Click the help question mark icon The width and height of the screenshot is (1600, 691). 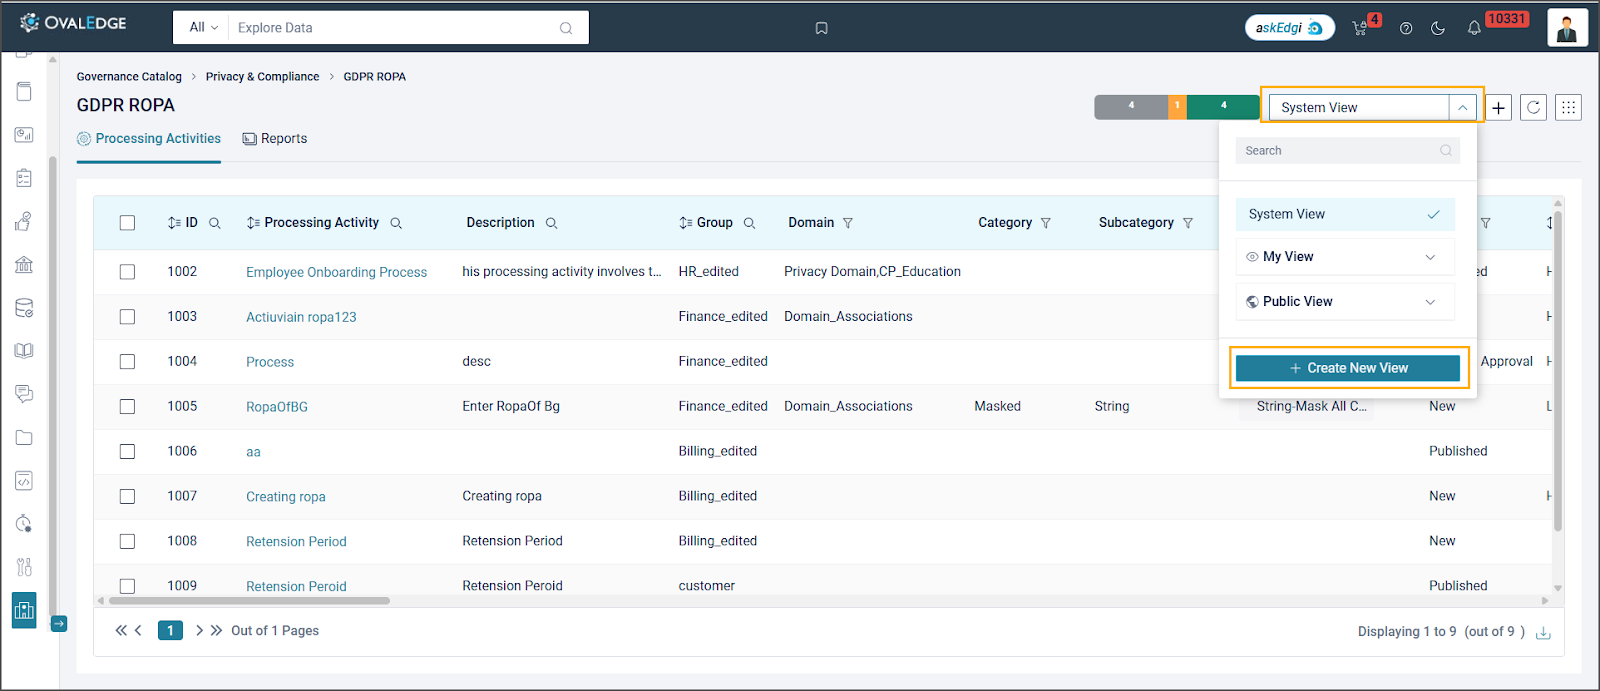[1406, 28]
